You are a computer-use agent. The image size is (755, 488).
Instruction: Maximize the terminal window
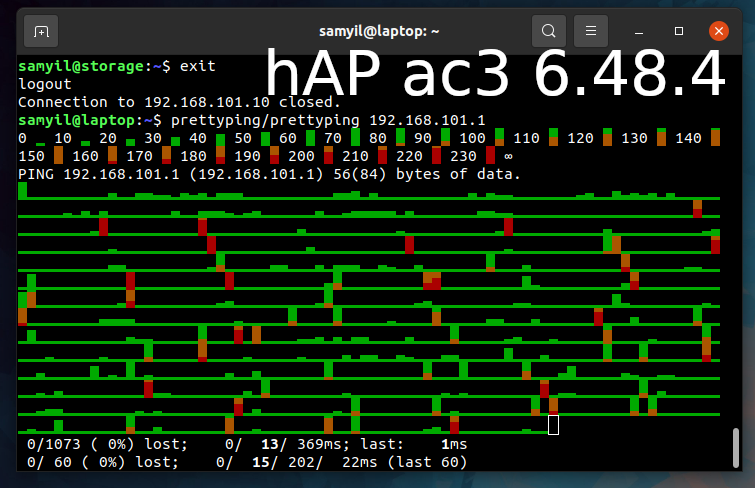pos(679,31)
